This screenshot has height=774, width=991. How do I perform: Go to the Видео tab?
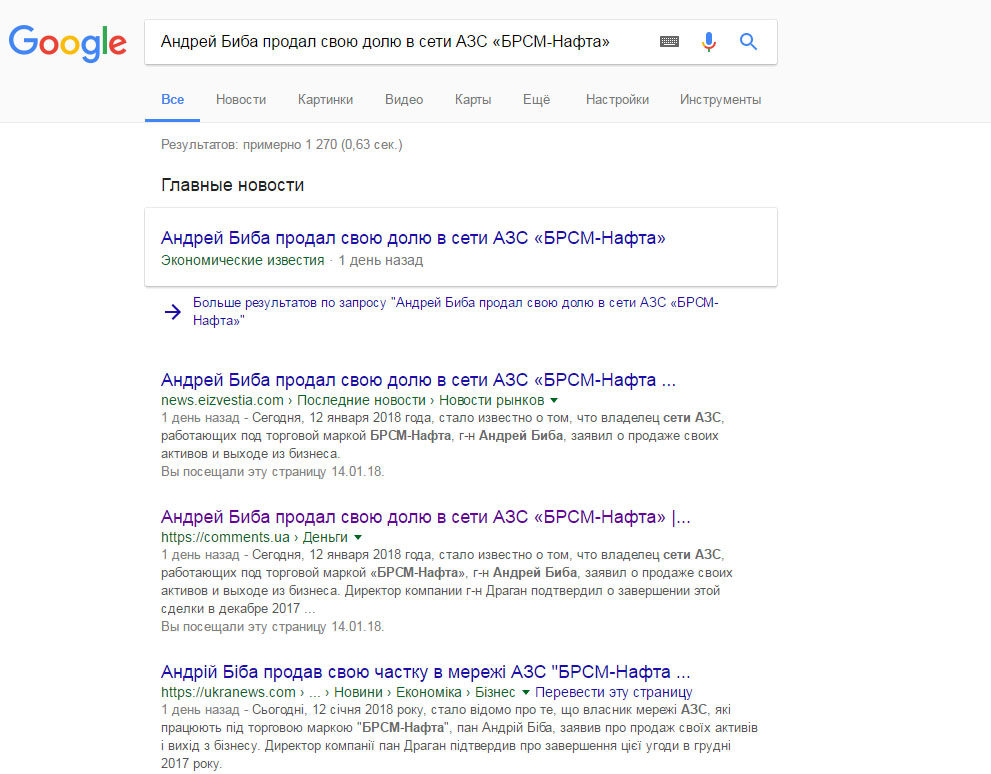click(404, 100)
